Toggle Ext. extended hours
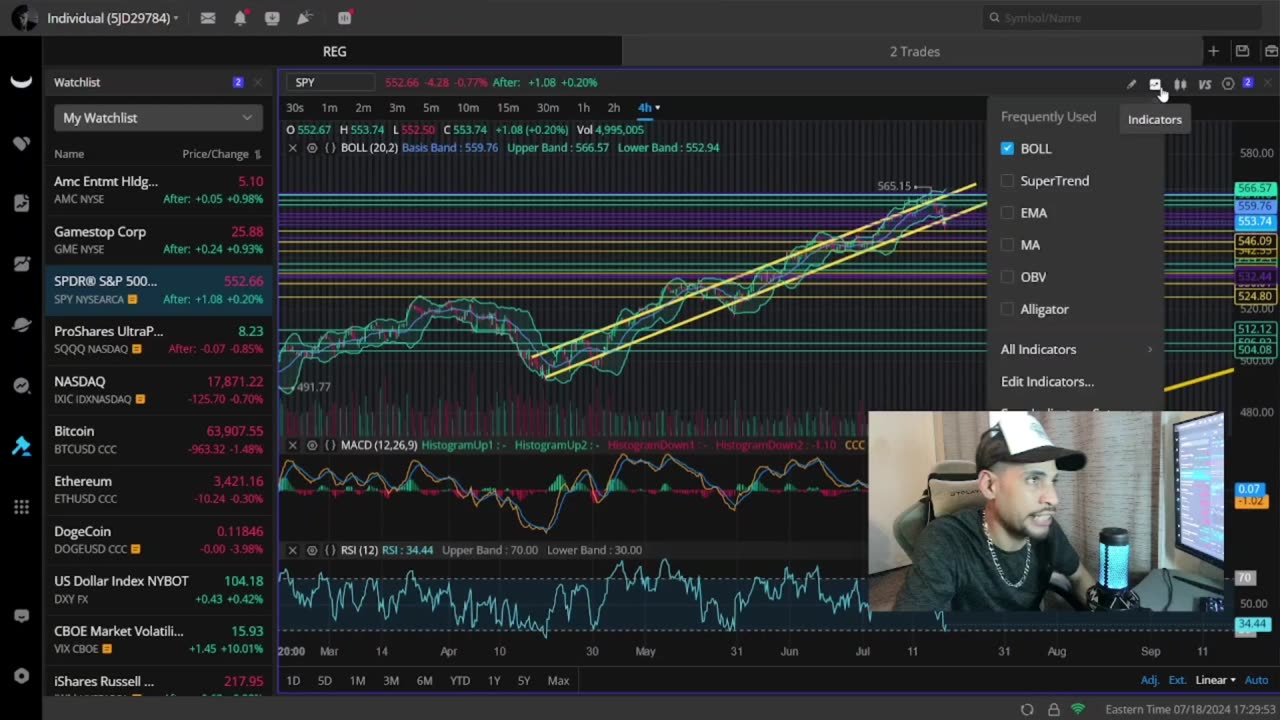Image resolution: width=1280 pixels, height=720 pixels. [x=1177, y=680]
